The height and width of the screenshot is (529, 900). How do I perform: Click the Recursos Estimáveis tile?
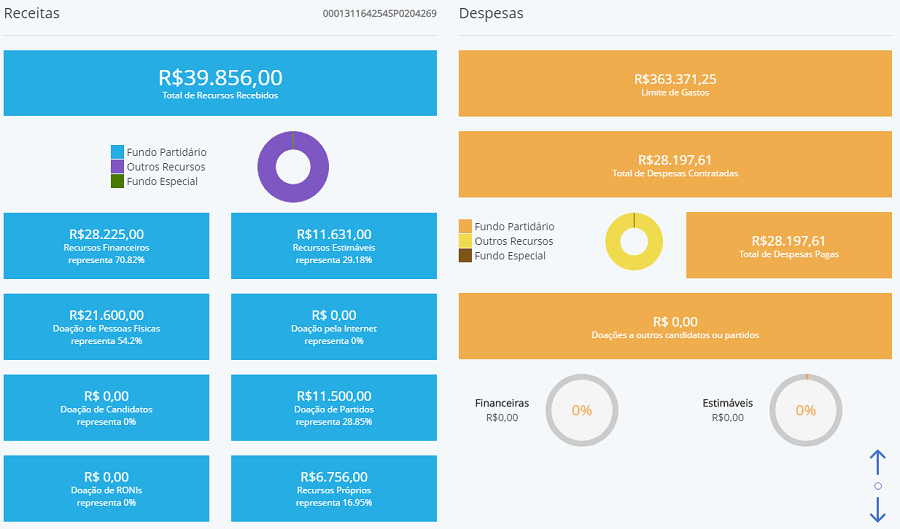point(334,246)
